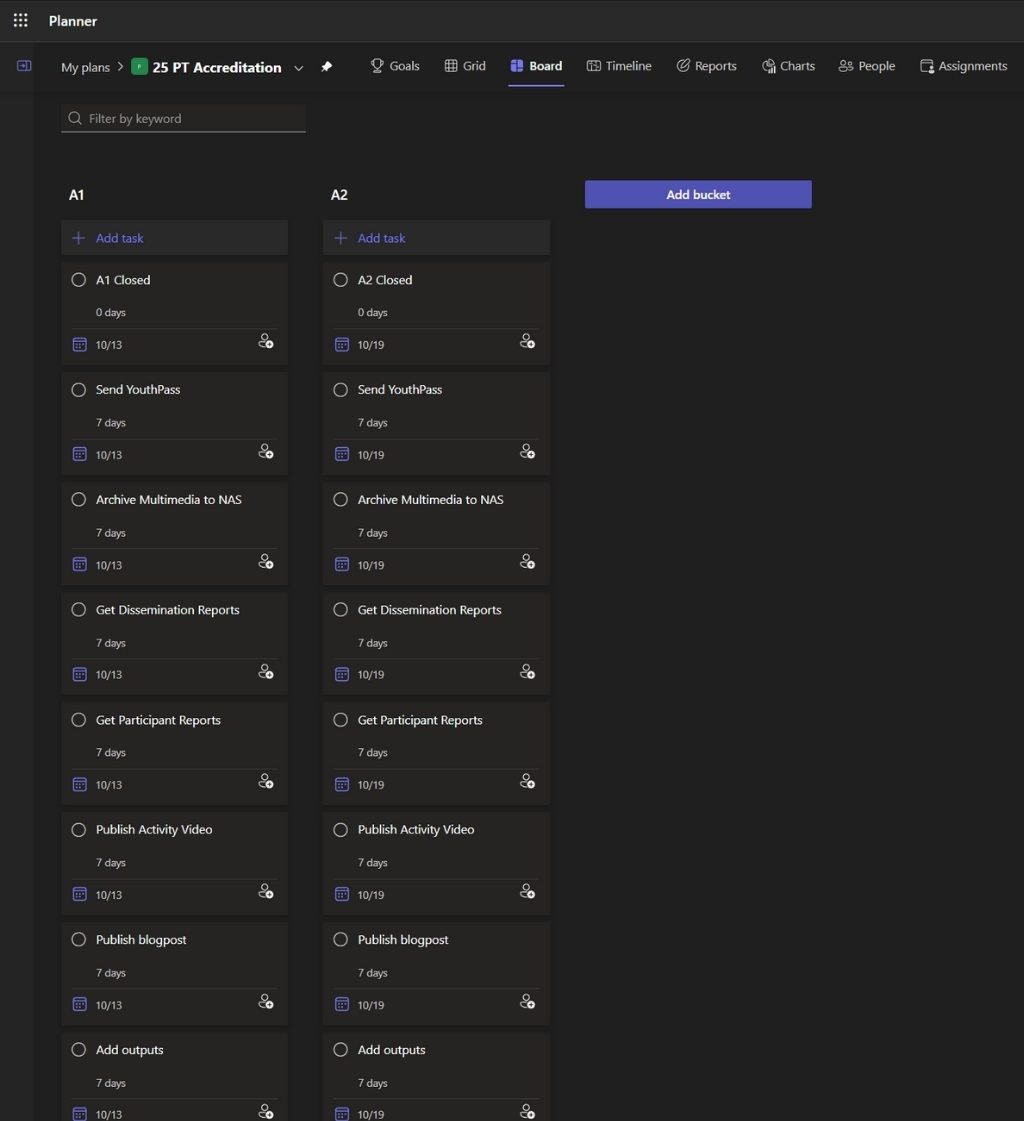
Task: Switch to the Timeline view tab
Action: coord(619,66)
